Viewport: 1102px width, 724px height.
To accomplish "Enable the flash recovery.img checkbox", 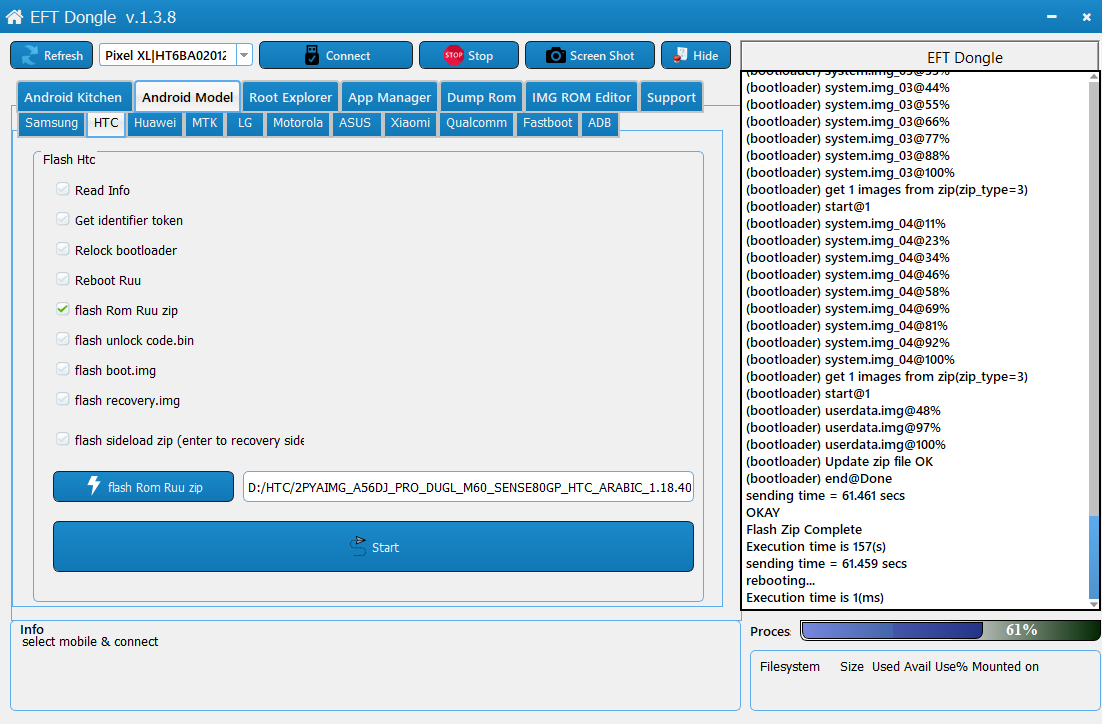I will tap(63, 399).
